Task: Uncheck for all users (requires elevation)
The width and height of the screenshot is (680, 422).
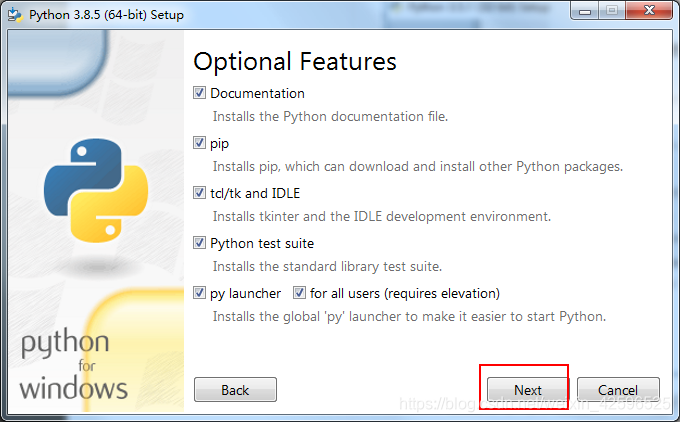Action: click(299, 293)
